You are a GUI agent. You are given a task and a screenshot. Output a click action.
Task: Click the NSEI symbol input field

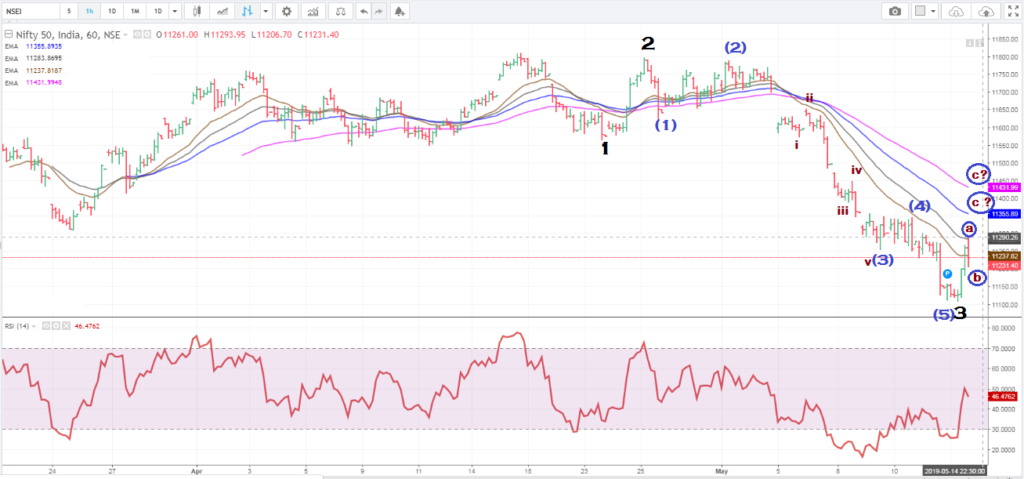[x=29, y=11]
